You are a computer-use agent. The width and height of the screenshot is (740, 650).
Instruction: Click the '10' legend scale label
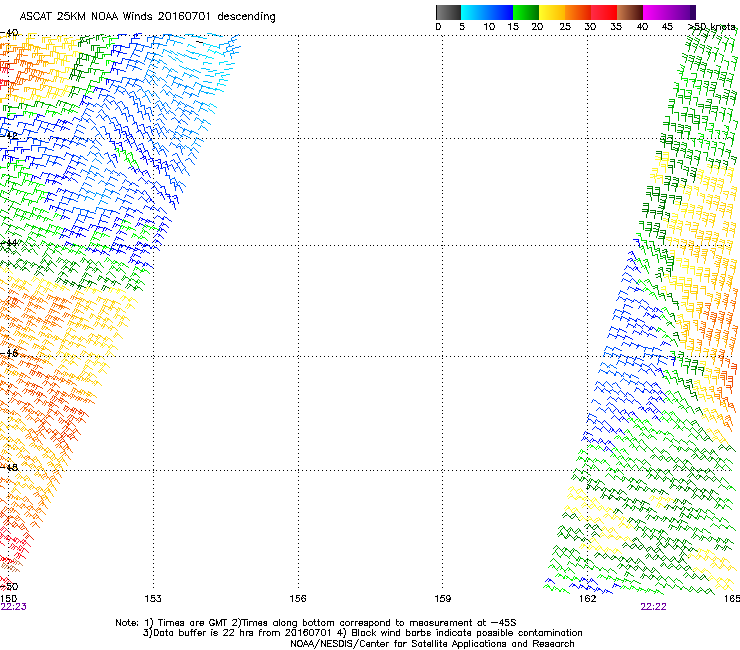point(489,27)
